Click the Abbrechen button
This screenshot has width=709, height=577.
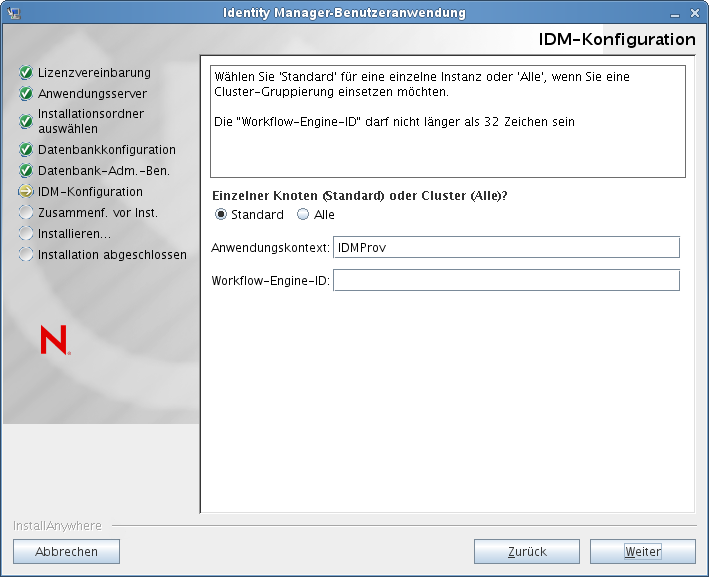point(66,552)
